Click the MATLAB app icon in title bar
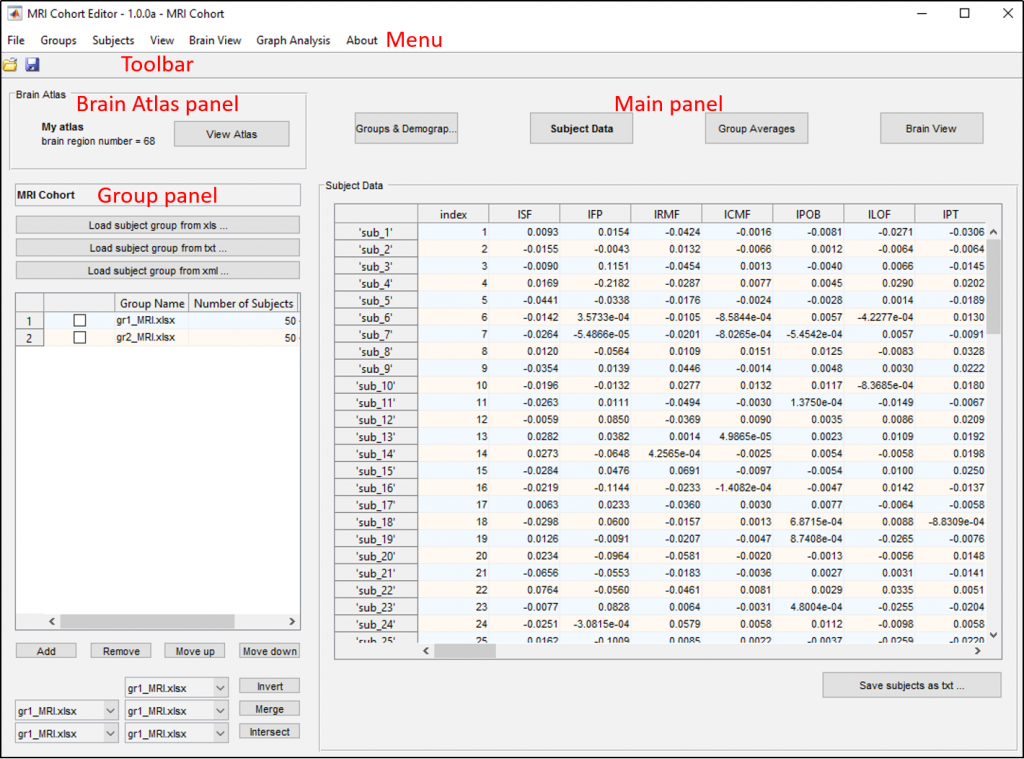The image size is (1024, 759). pos(15,14)
